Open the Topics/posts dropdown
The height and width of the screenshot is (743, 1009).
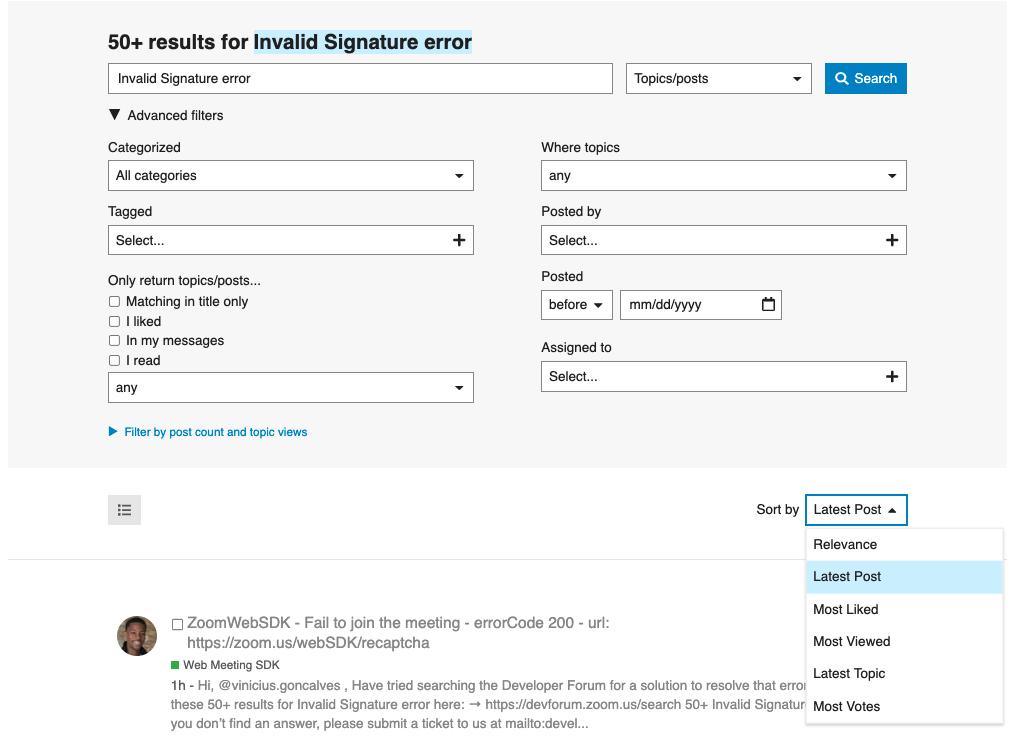718,79
